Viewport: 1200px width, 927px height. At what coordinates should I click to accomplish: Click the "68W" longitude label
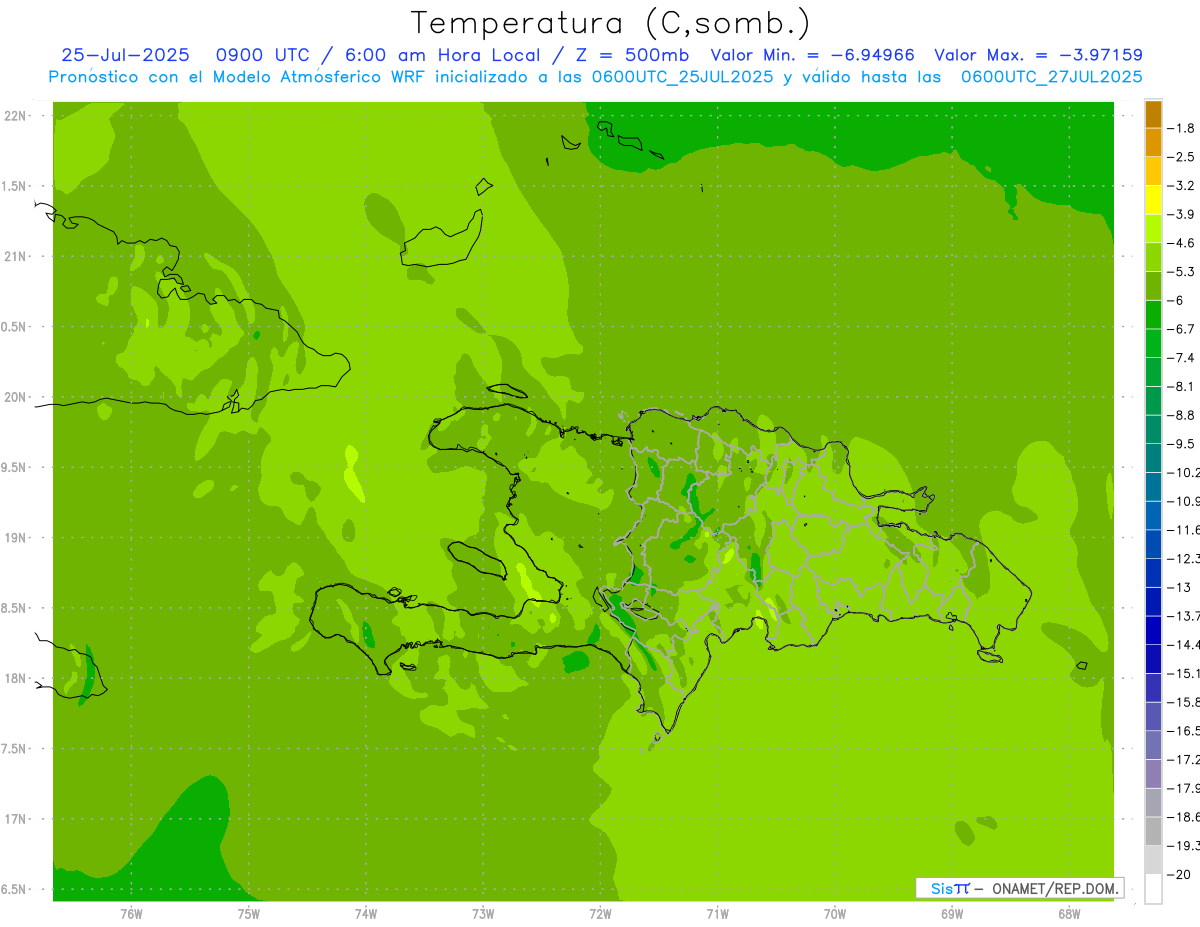[1068, 913]
